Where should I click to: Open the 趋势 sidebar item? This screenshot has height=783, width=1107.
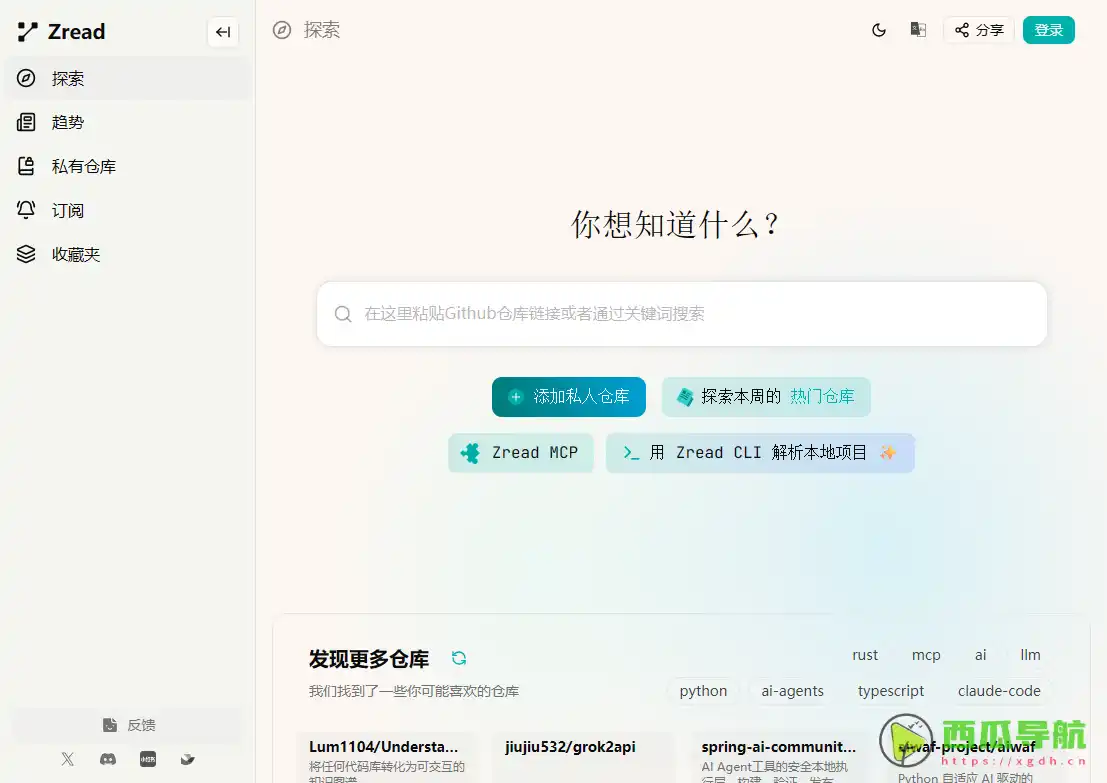click(x=128, y=122)
